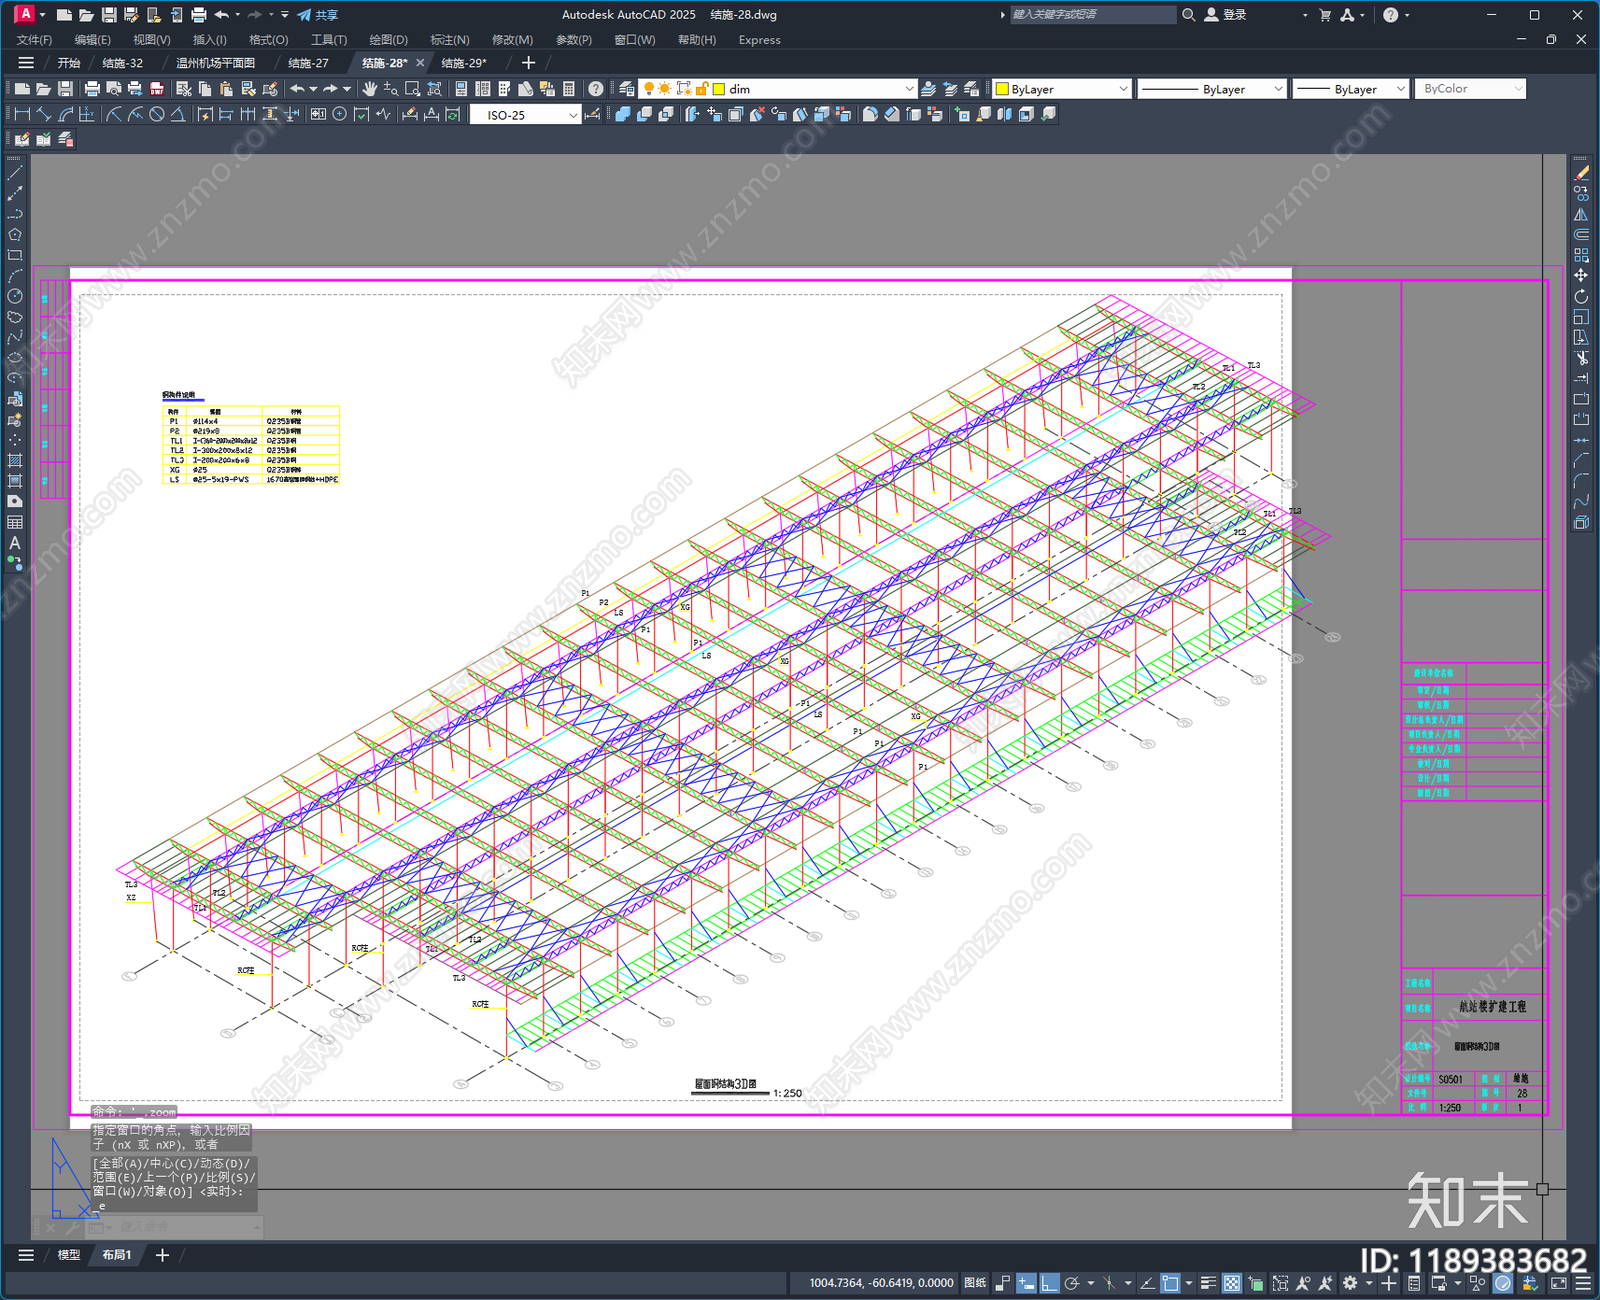The image size is (1600, 1300).
Task: Switch to the 模型 model tab
Action: (69, 1255)
